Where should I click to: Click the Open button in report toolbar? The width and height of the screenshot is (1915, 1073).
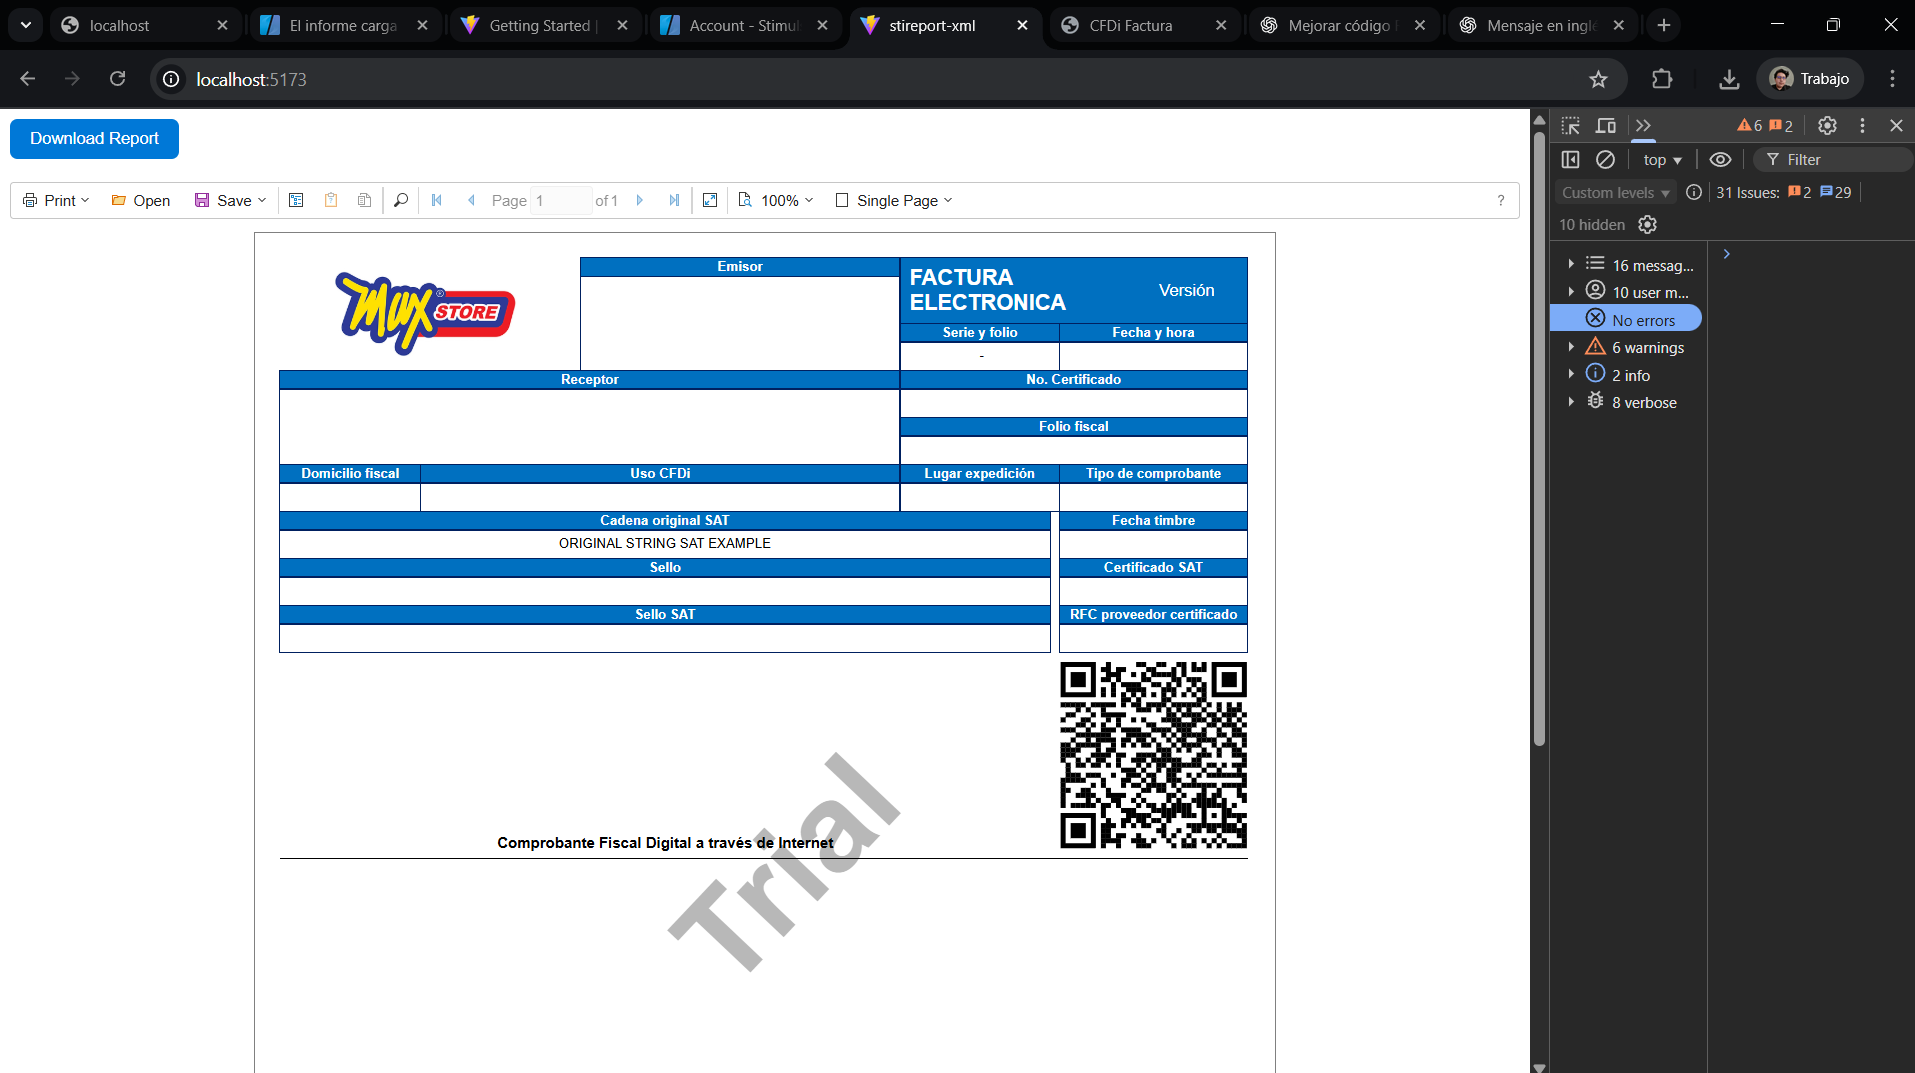(141, 201)
